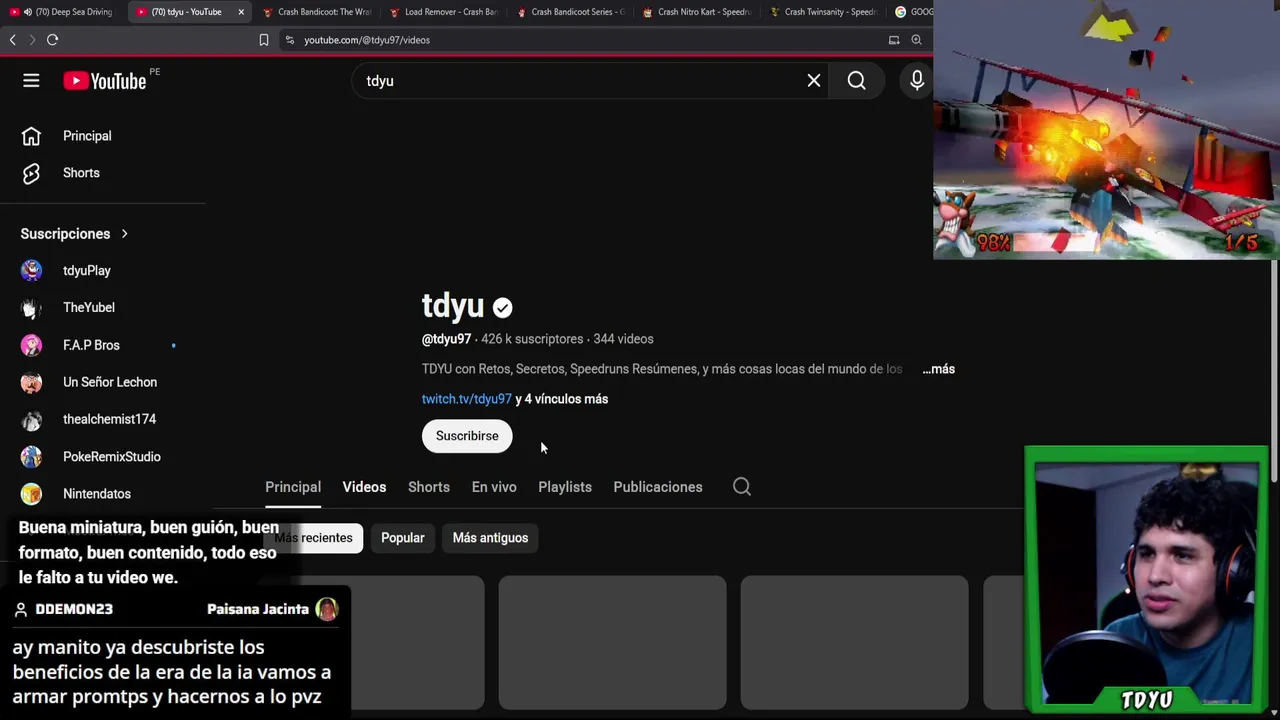Click the browser forward arrow
The image size is (1280, 720).
[x=32, y=40]
